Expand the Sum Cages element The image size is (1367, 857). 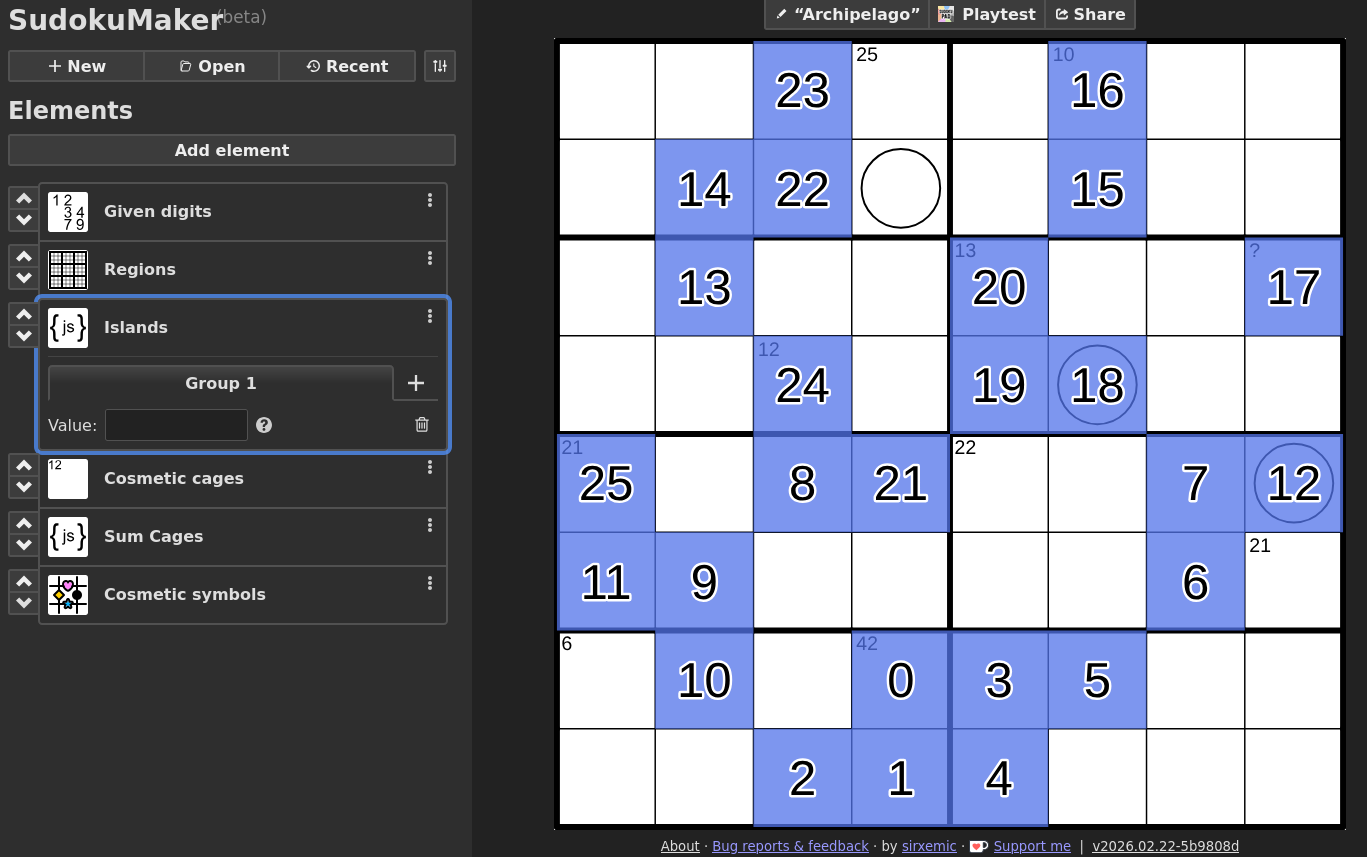[153, 537]
